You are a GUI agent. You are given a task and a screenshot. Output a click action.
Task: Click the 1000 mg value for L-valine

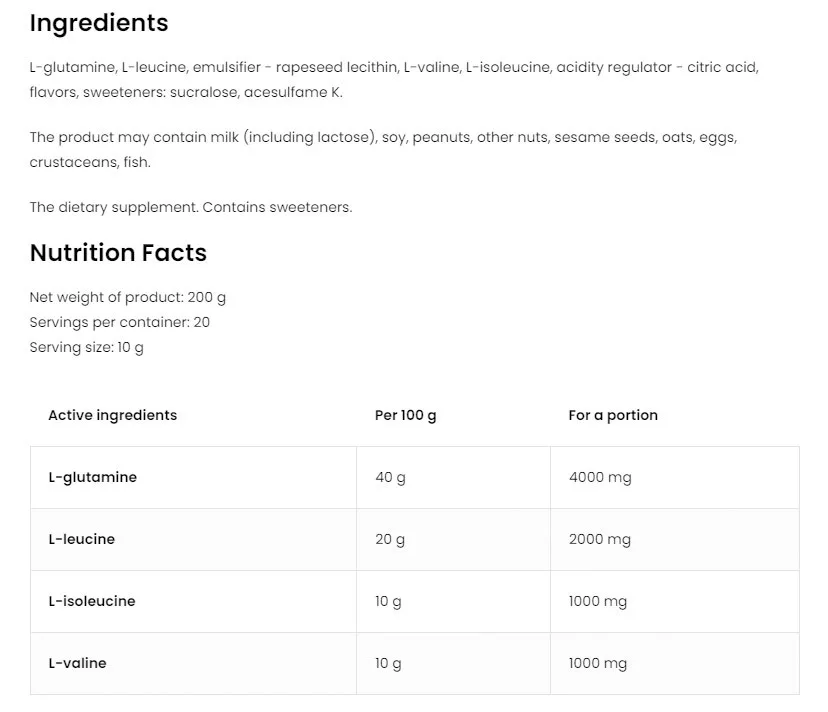coord(598,663)
